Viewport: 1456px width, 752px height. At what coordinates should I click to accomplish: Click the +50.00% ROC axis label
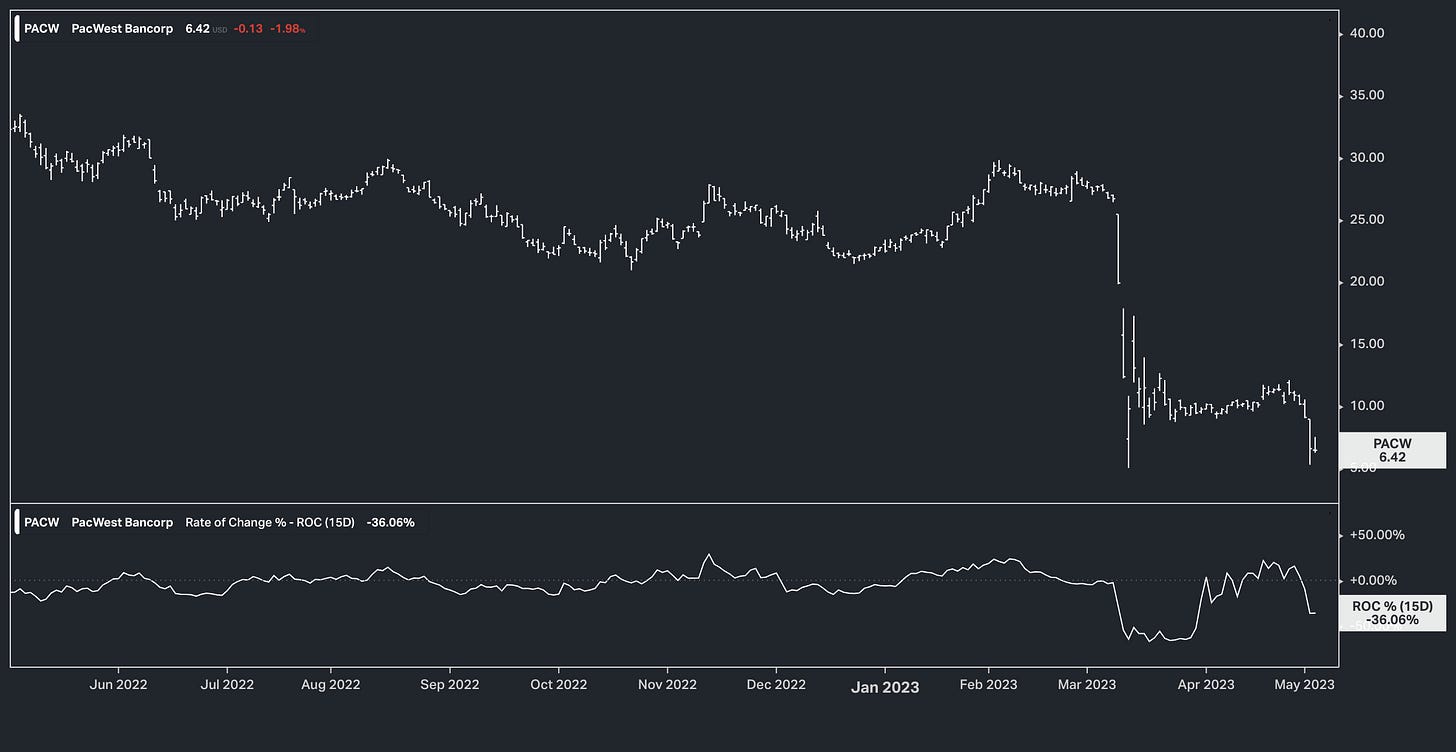[1376, 534]
